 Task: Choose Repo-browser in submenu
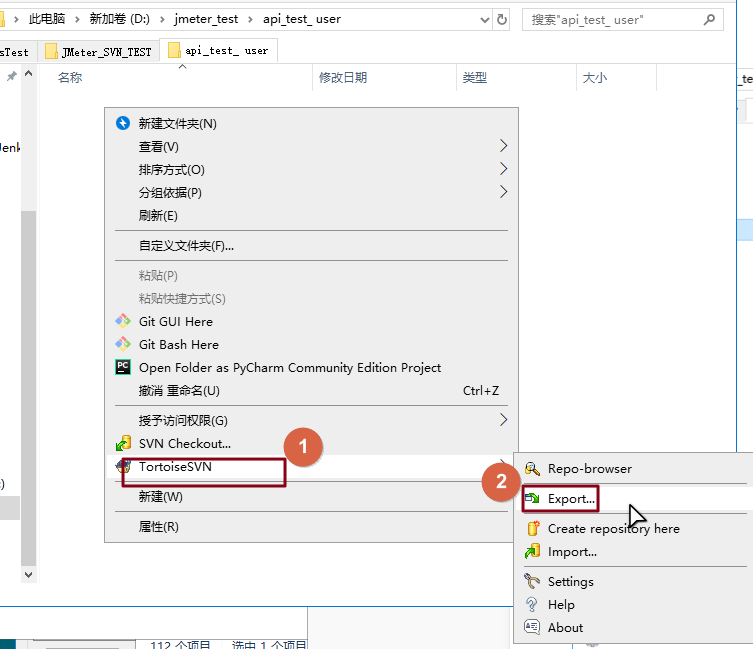635,468
